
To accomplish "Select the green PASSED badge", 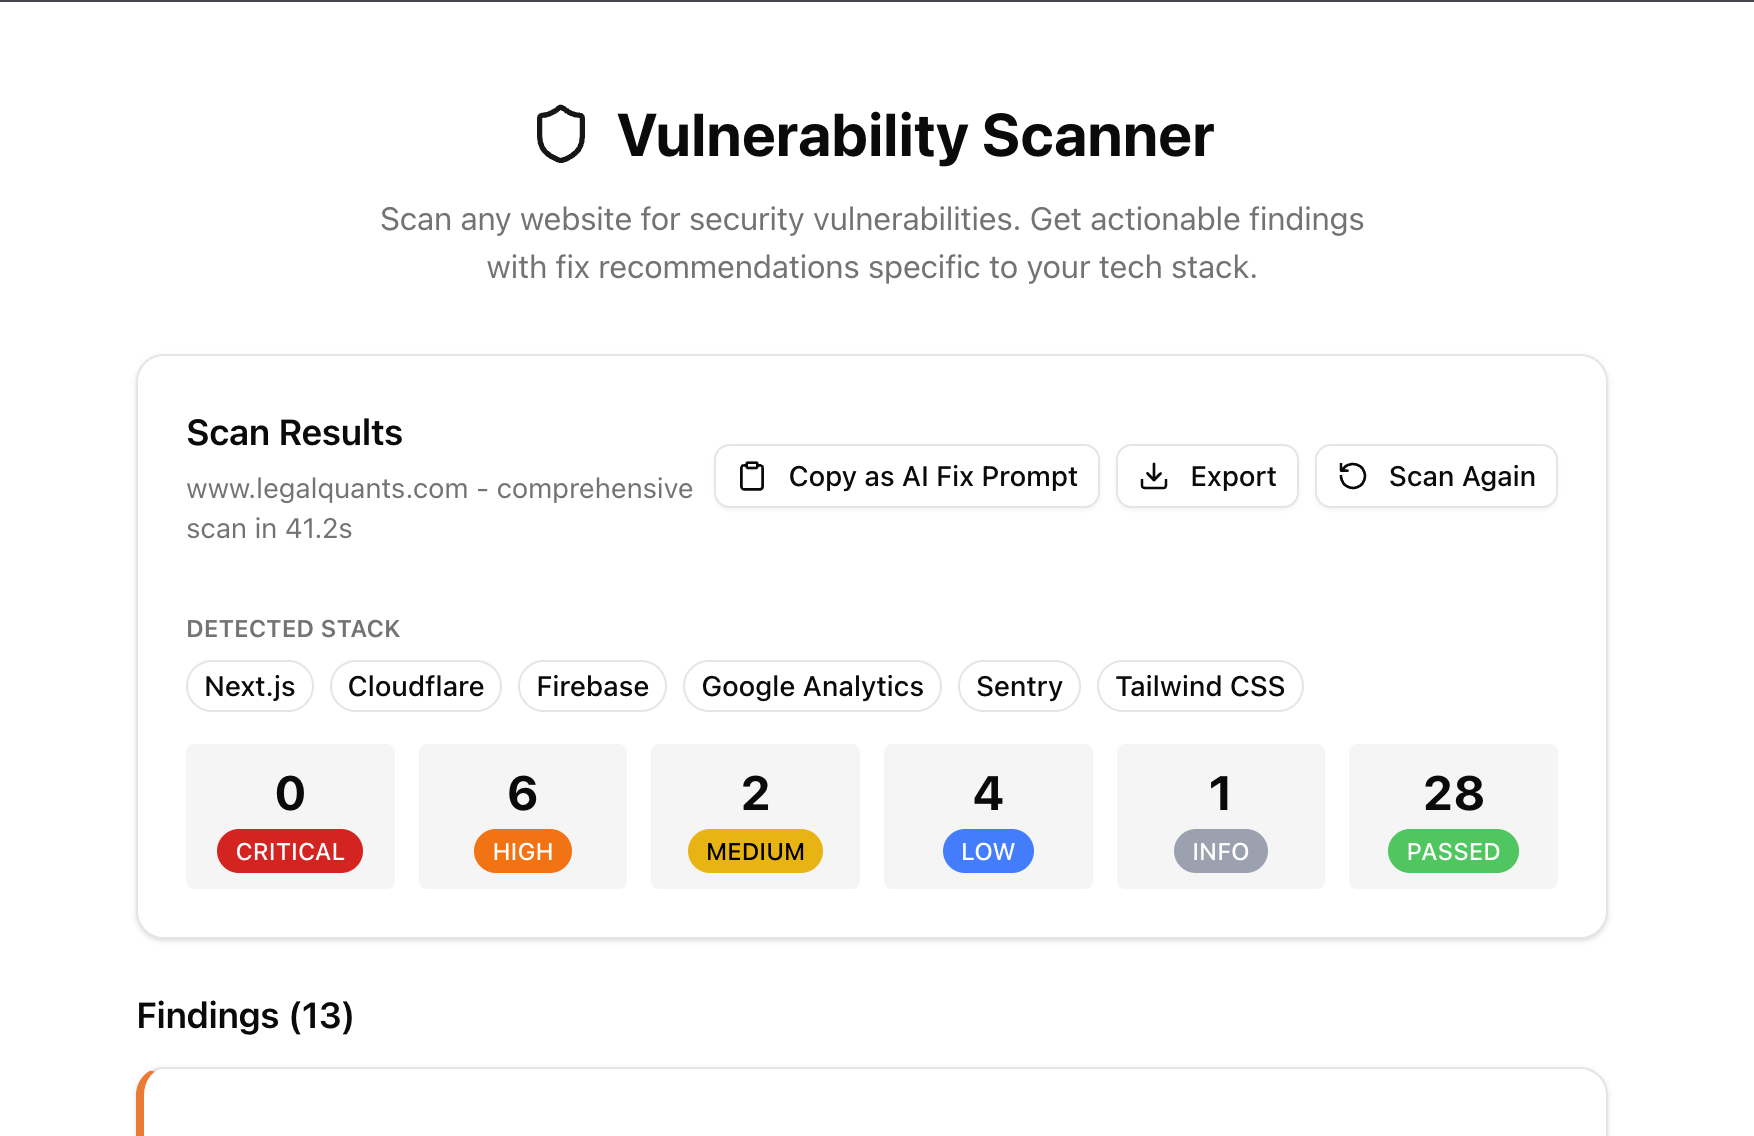I will click(x=1452, y=851).
